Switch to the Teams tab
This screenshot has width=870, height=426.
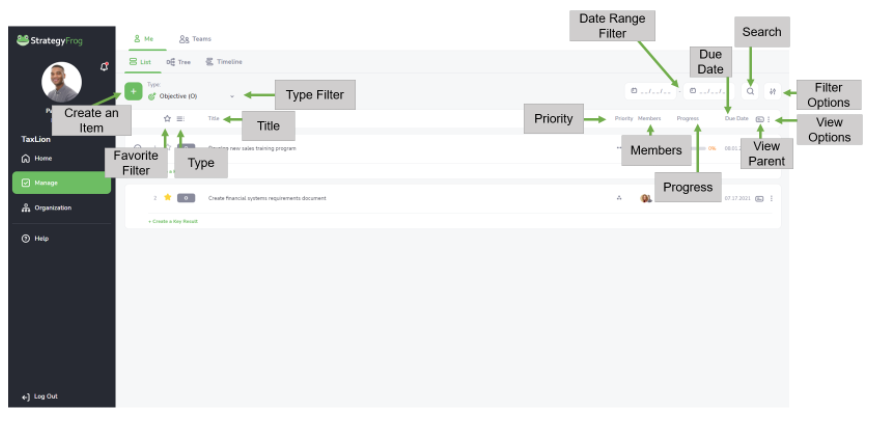pyautogui.click(x=195, y=39)
